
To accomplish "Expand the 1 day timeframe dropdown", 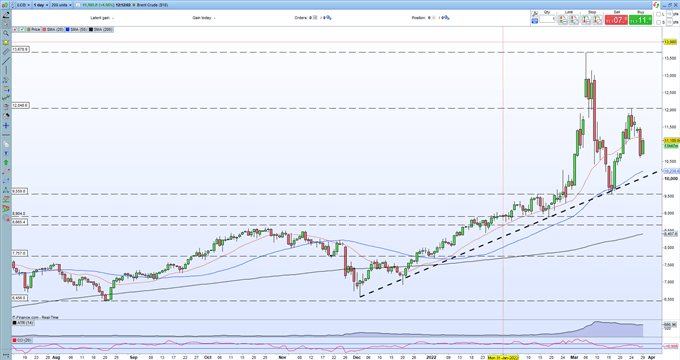I will point(41,5).
